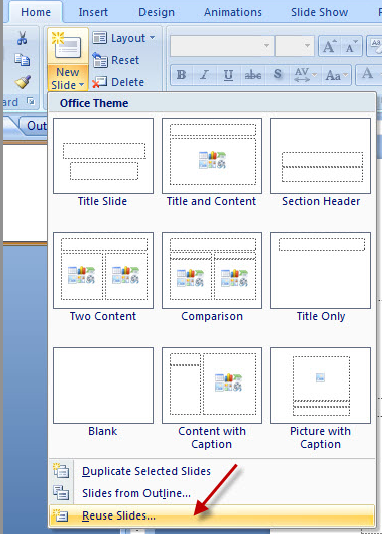Toggle italic formatting

[205, 74]
